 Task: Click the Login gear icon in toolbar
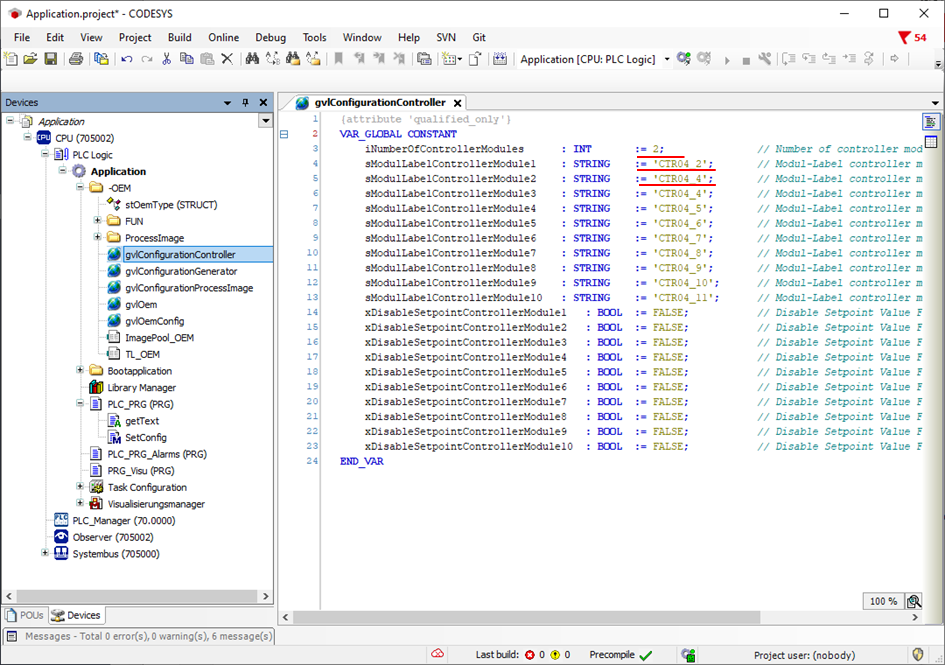point(684,59)
